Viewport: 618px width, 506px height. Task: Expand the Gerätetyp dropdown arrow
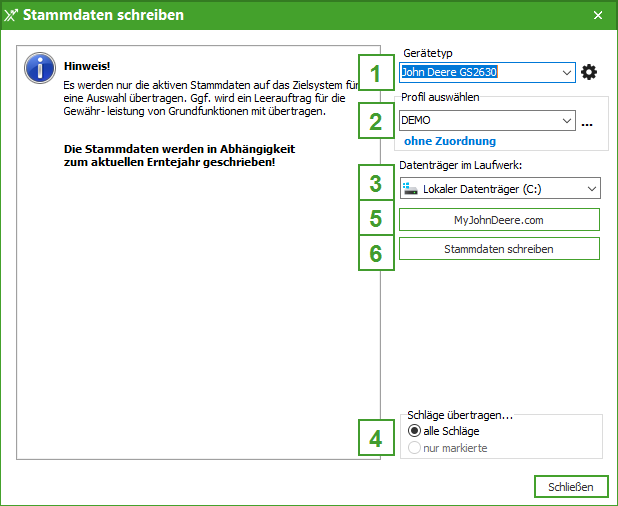click(567, 72)
